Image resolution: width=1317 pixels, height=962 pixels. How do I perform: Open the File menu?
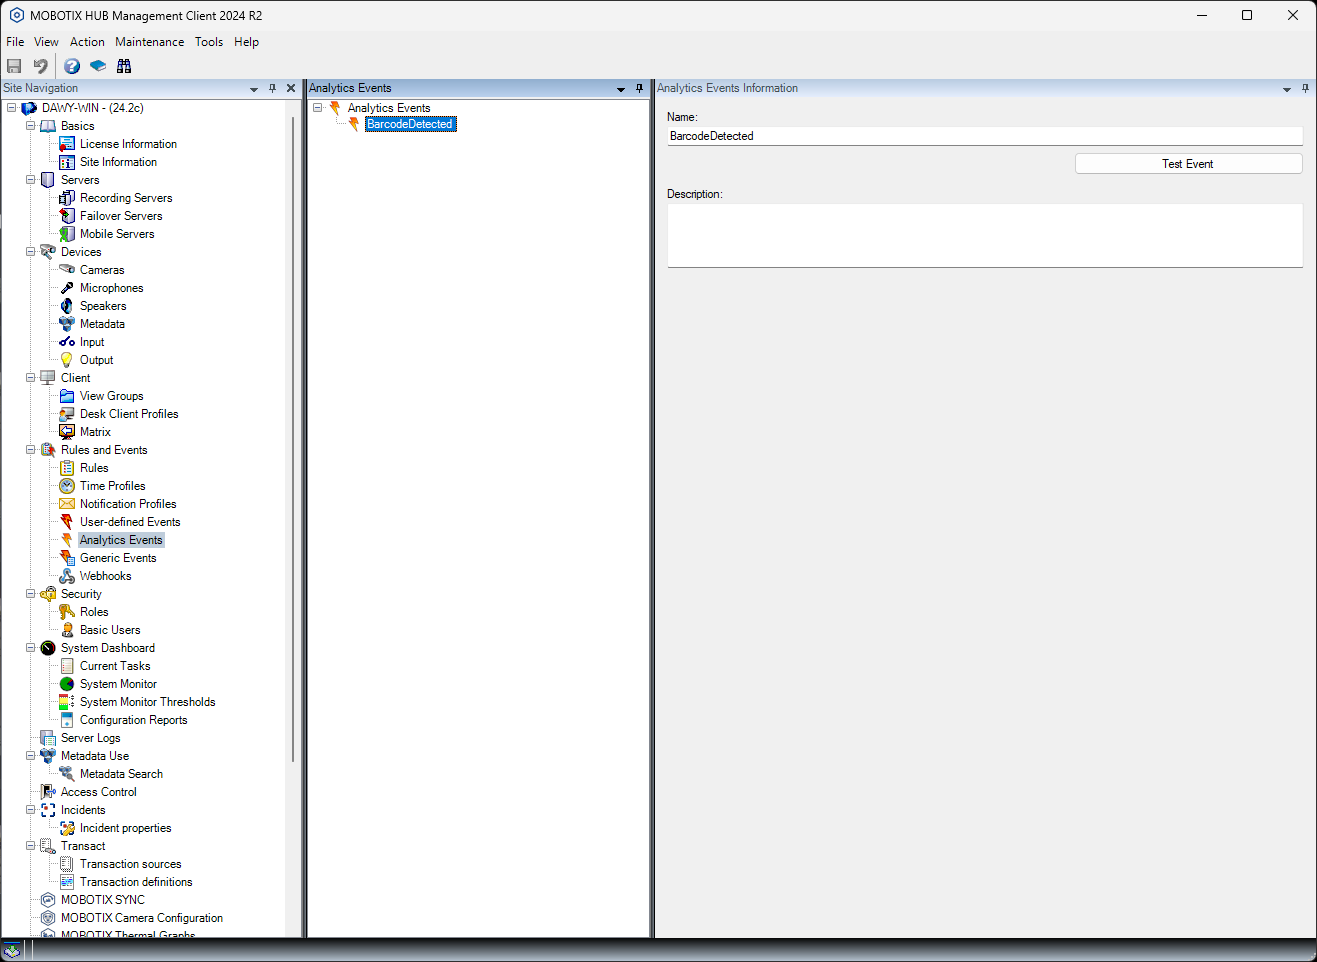(15, 42)
